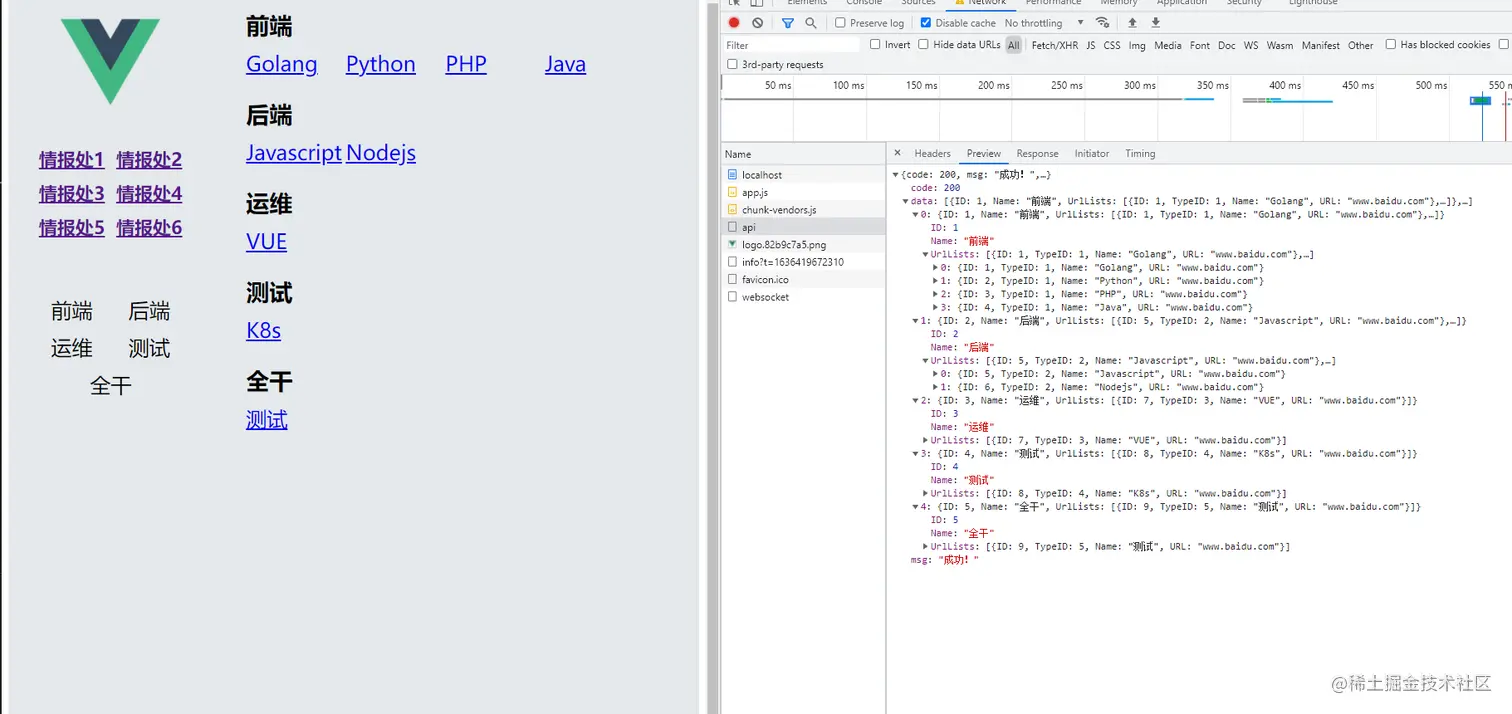Select app.js script request
Screen dimensions: 1512x714
[x=804, y=192]
